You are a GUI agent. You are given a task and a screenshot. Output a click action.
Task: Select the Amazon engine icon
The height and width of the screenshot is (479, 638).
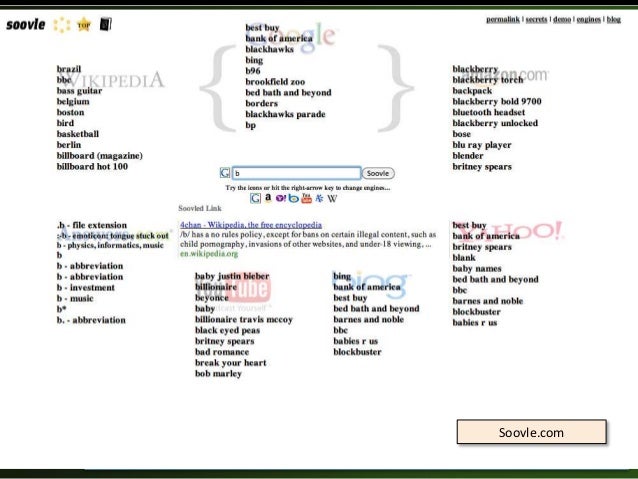[x=268, y=198]
